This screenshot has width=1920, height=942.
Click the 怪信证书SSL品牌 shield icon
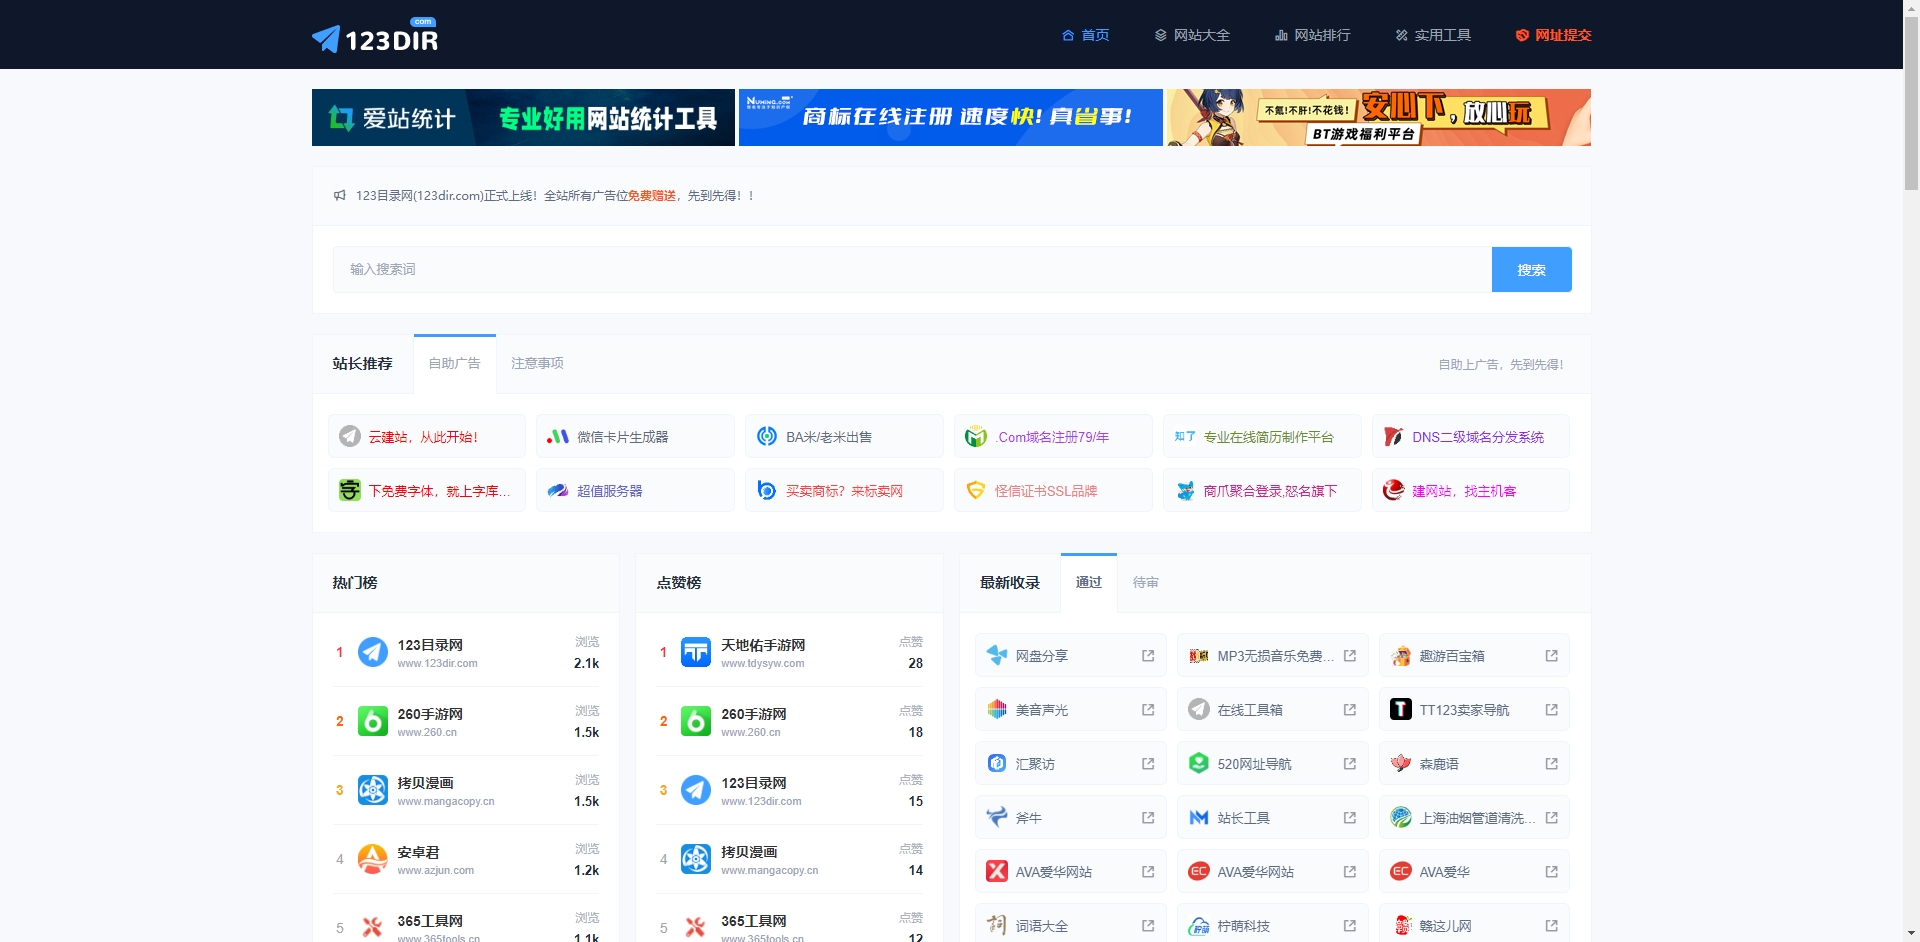pyautogui.click(x=976, y=490)
